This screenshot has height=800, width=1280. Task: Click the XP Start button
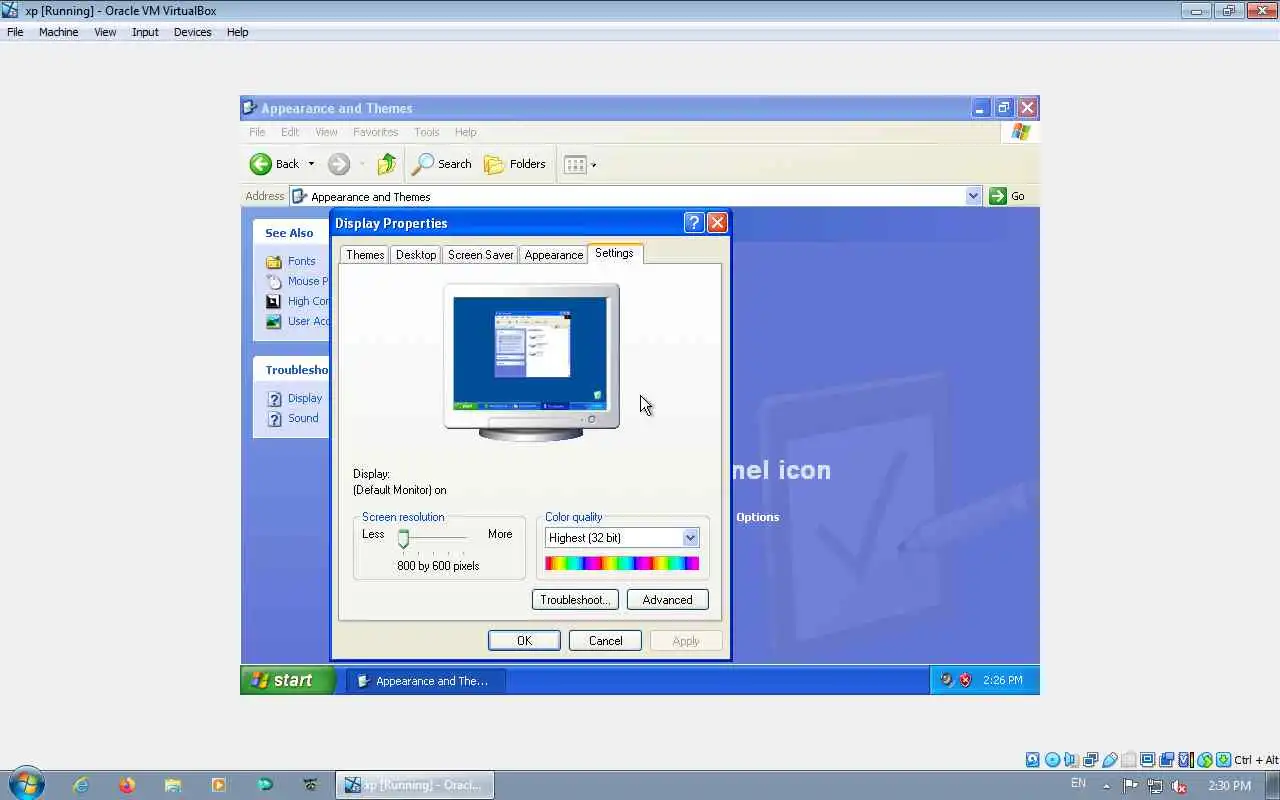tap(287, 680)
